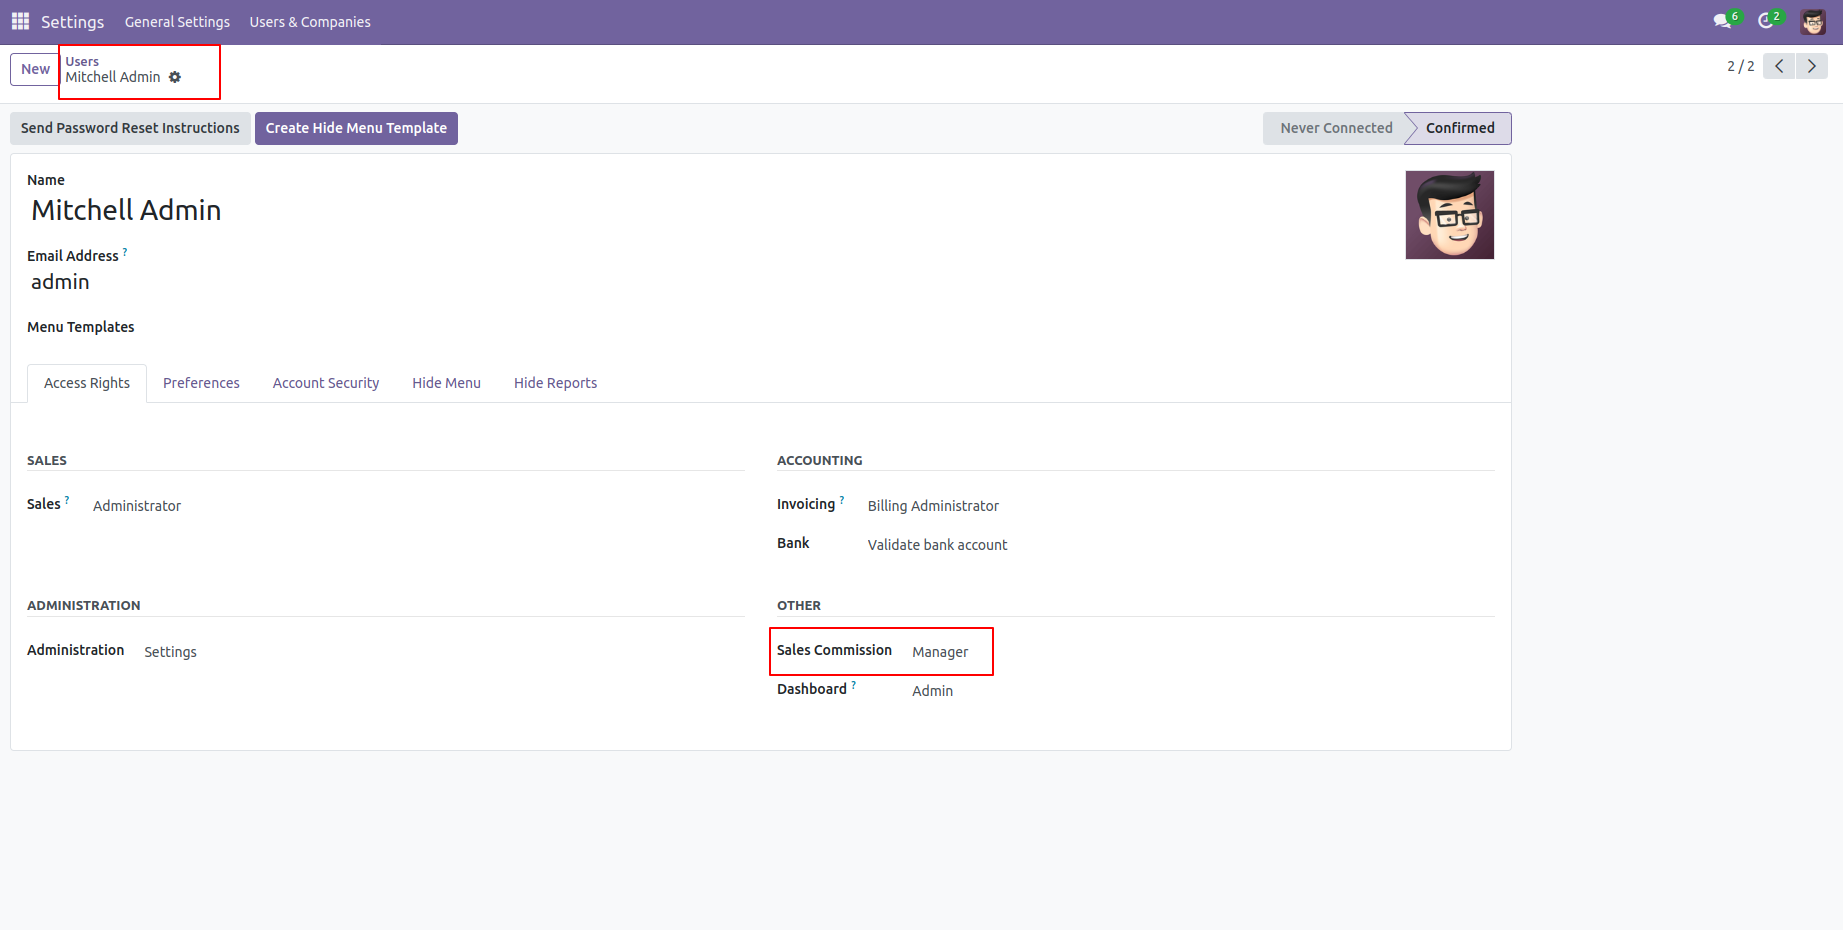1843x930 pixels.
Task: Click the Mitchell Admin profile picture
Action: [1449, 215]
